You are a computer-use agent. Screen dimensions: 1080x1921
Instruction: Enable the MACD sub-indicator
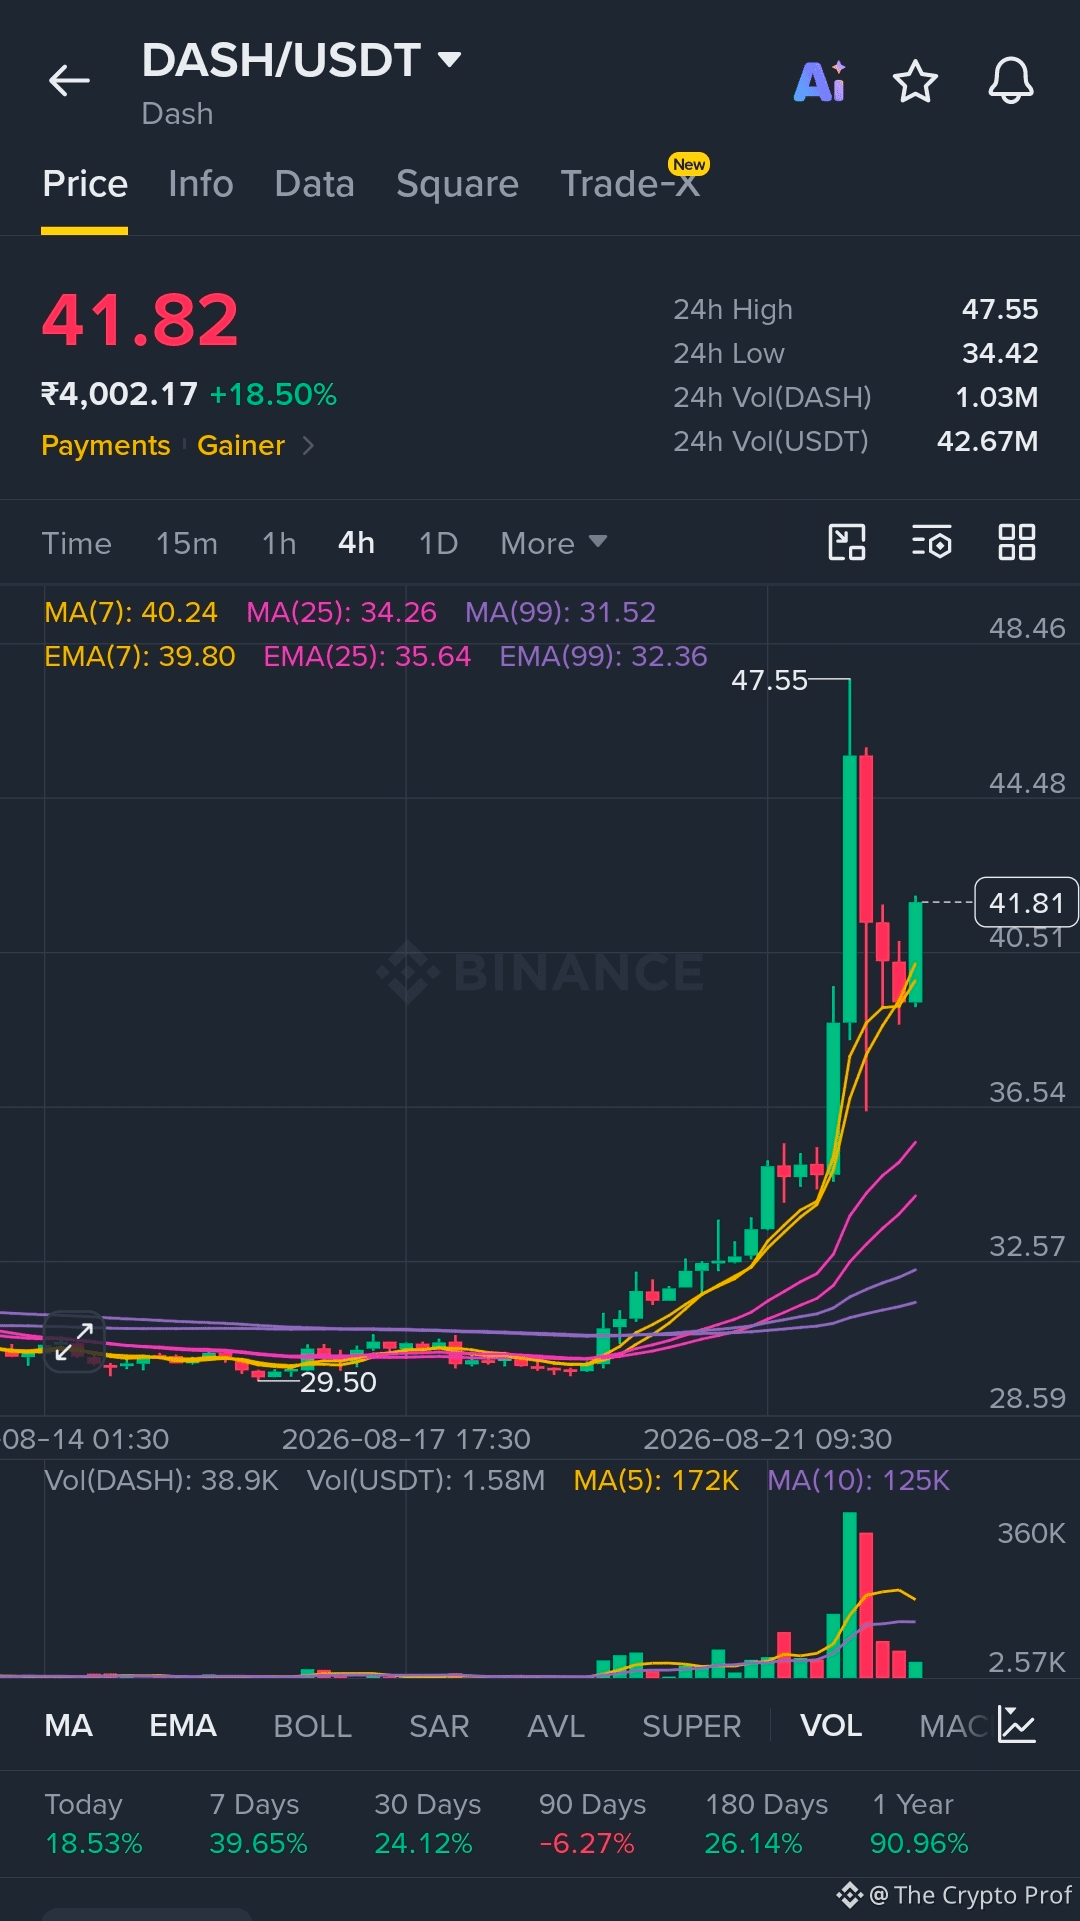tap(953, 1726)
